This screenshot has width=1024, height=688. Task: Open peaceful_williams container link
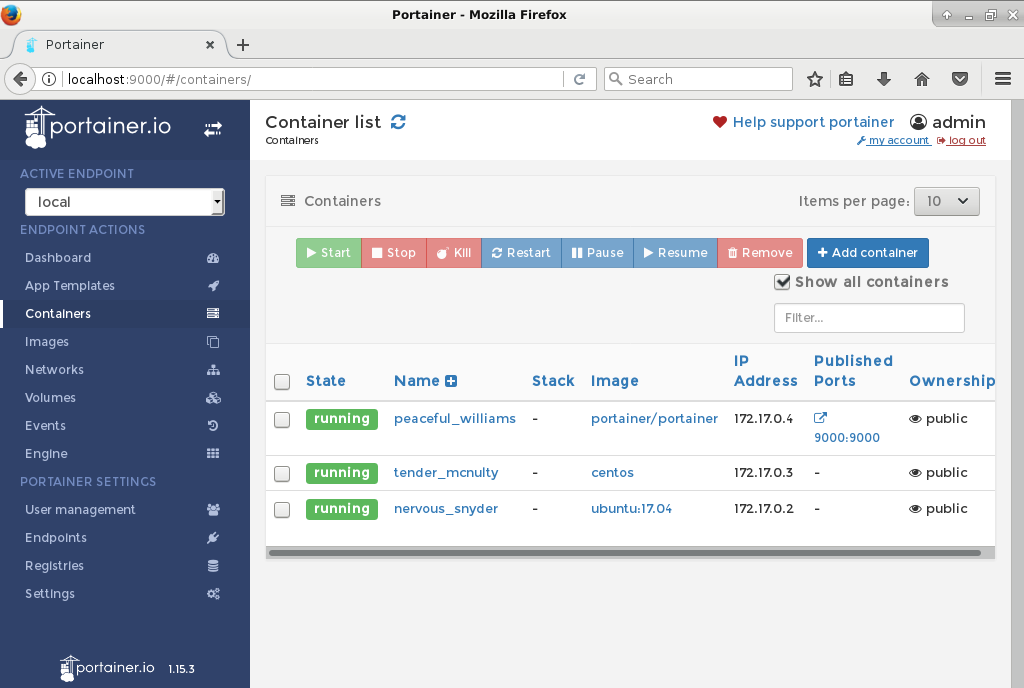(x=455, y=418)
